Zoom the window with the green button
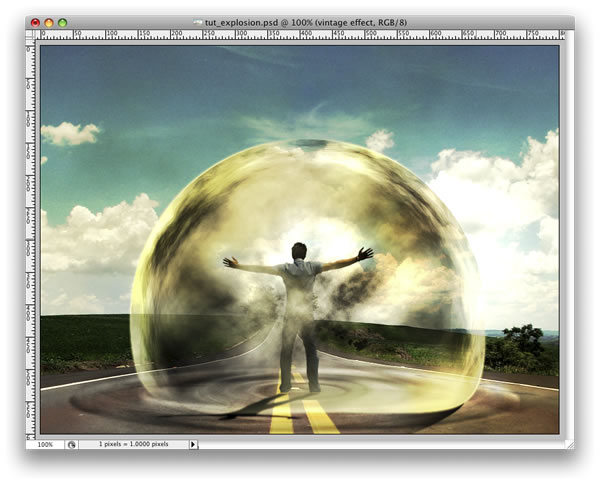 coord(63,23)
